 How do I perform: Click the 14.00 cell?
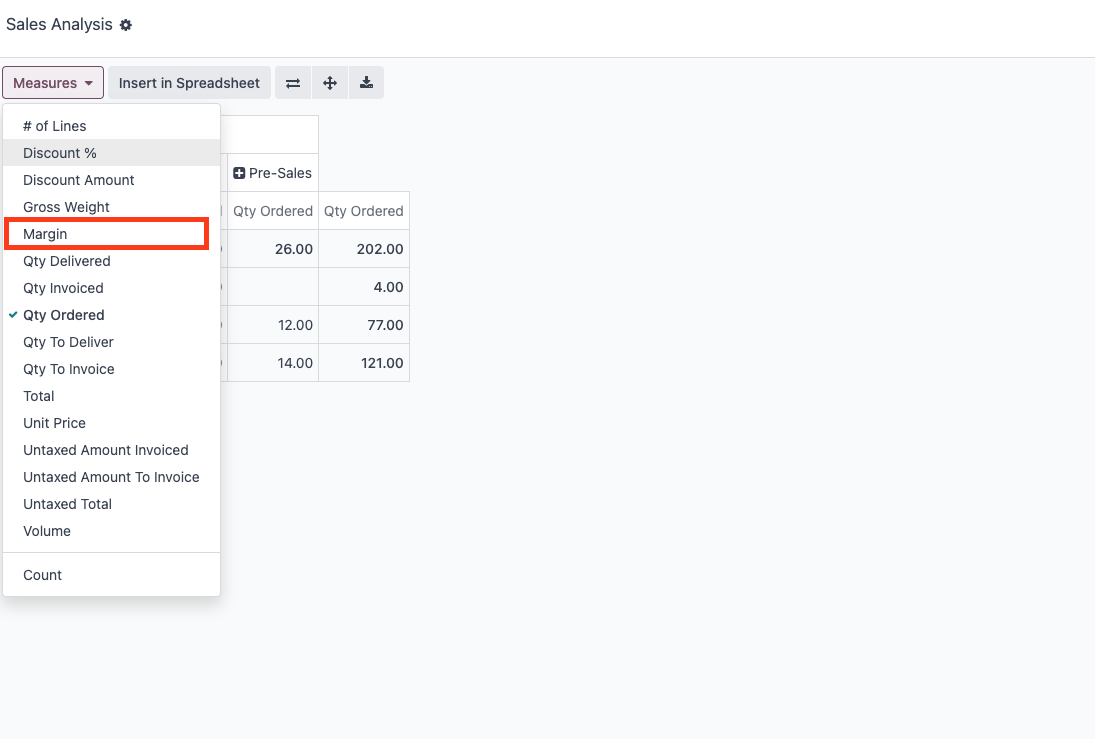pos(273,363)
